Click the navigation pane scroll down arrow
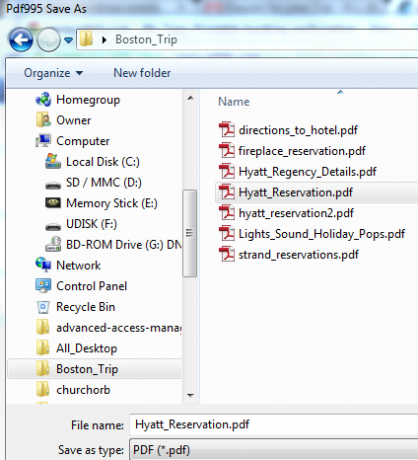418x460 pixels. (190, 396)
